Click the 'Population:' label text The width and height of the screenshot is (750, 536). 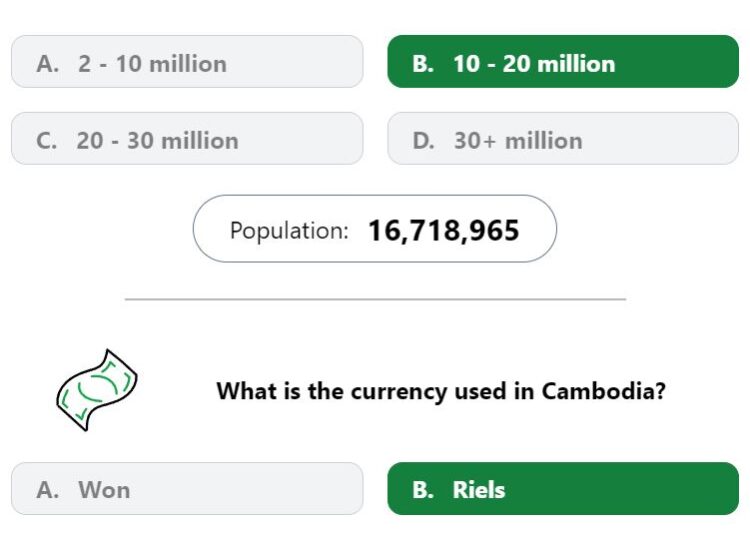tap(289, 230)
